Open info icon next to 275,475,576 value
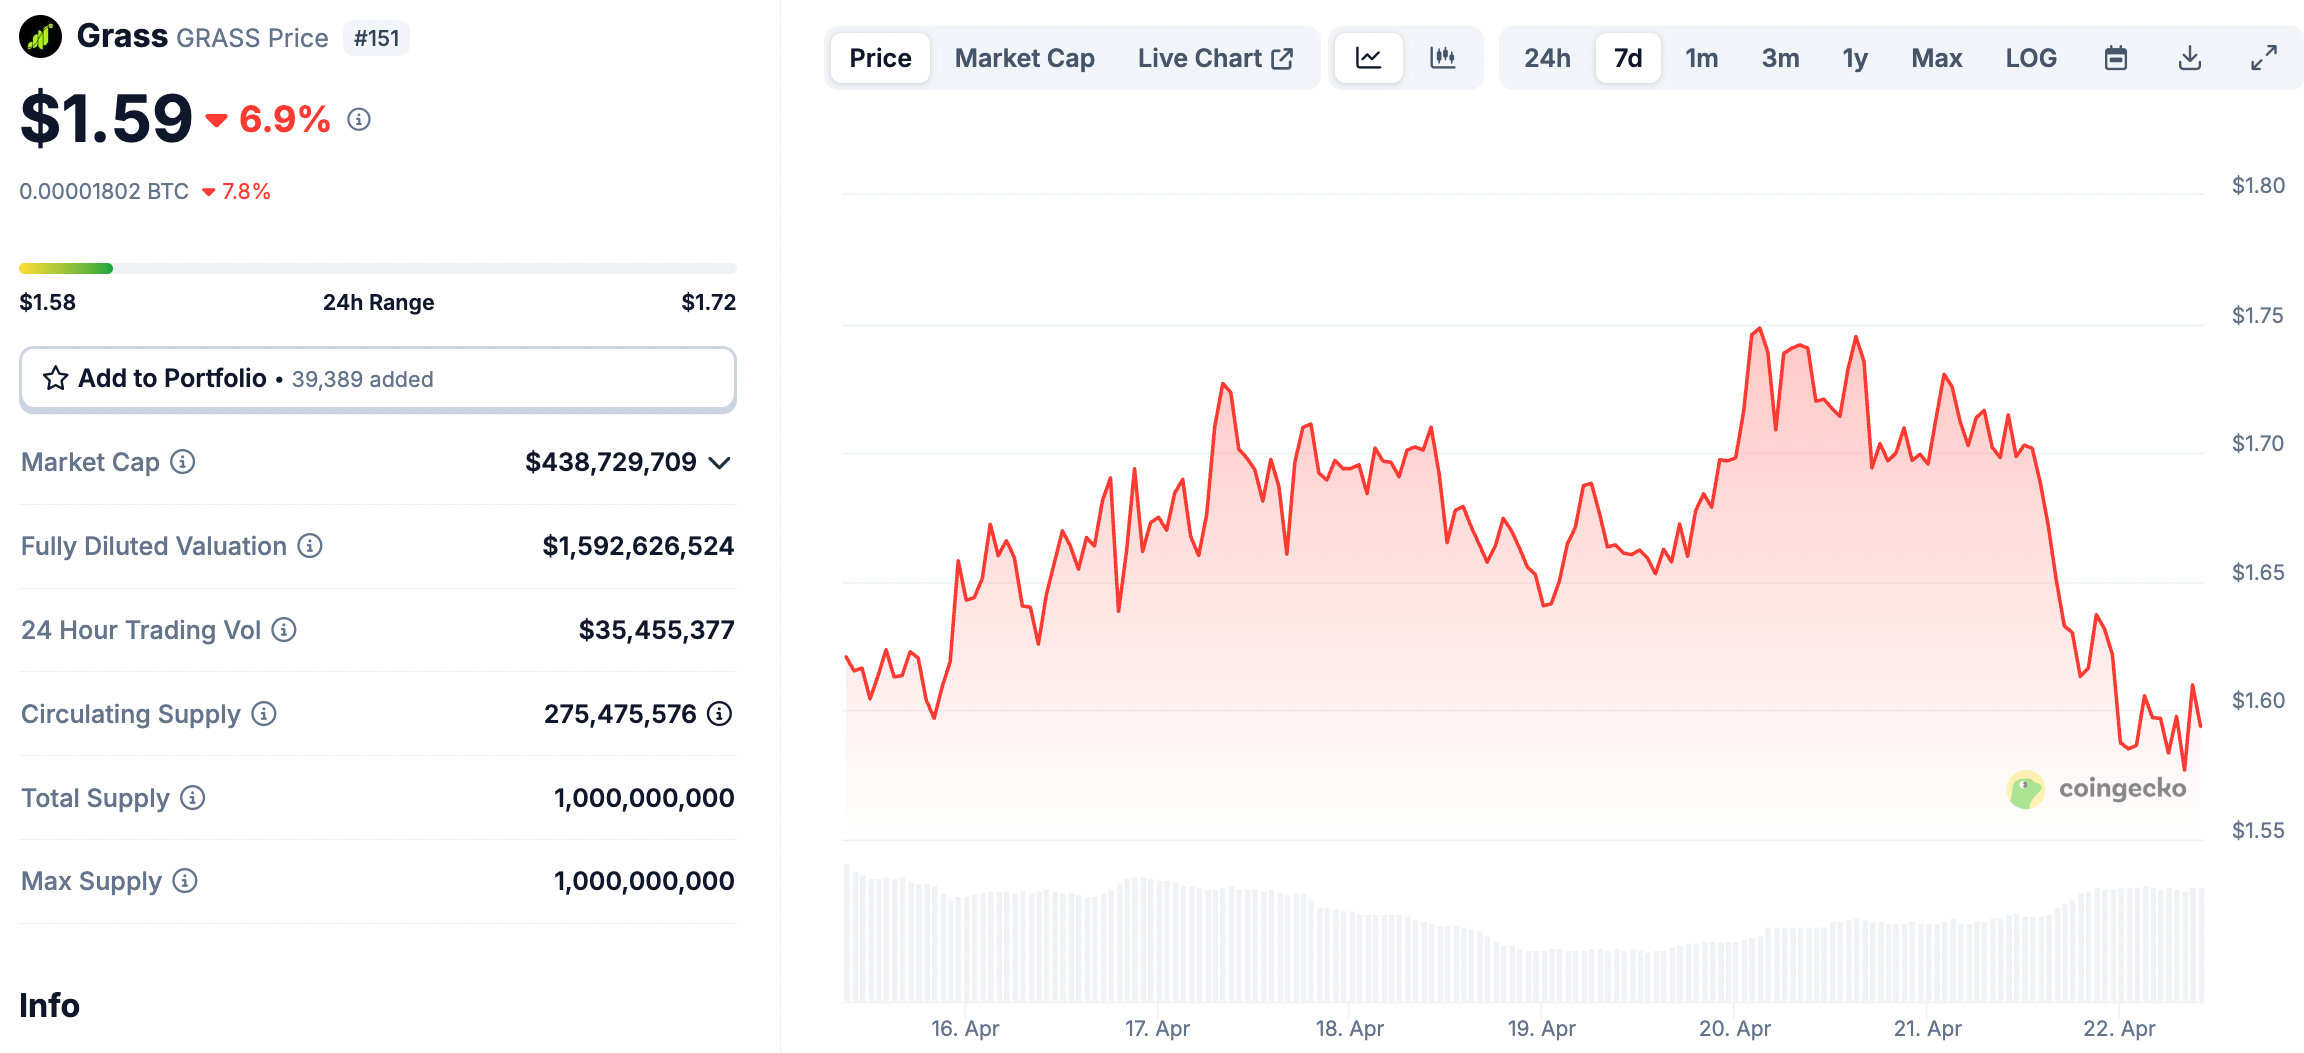 click(719, 714)
